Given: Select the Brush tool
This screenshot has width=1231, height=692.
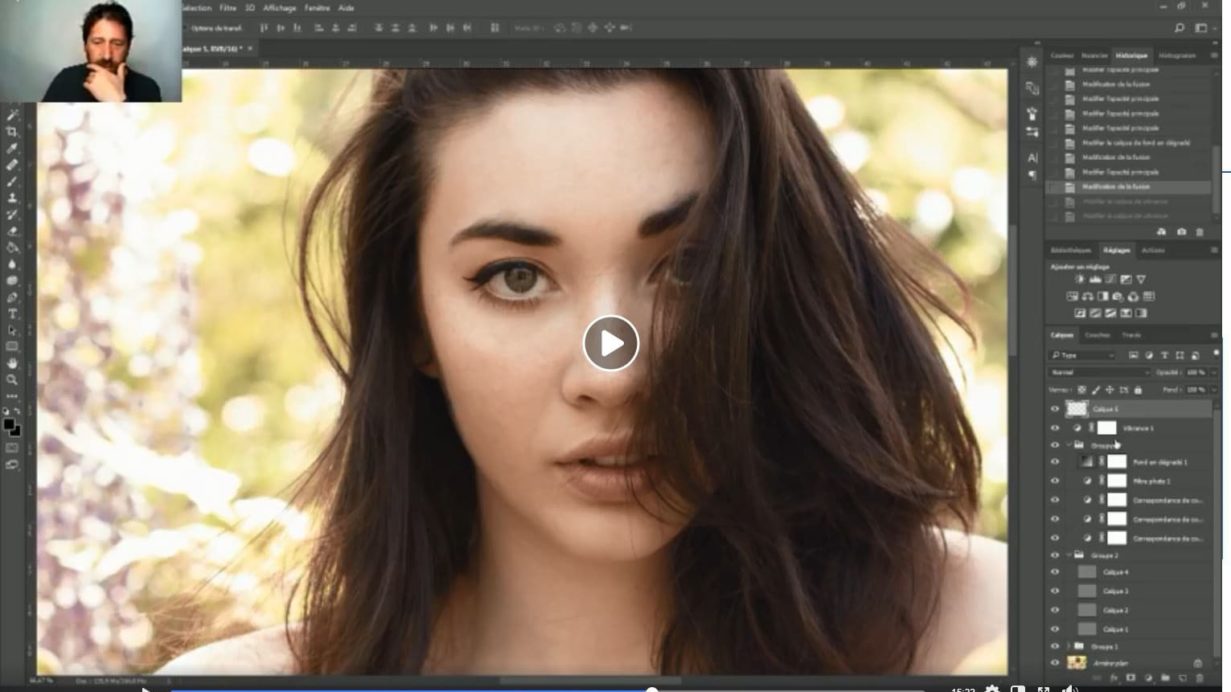Looking at the screenshot, I should (12, 180).
